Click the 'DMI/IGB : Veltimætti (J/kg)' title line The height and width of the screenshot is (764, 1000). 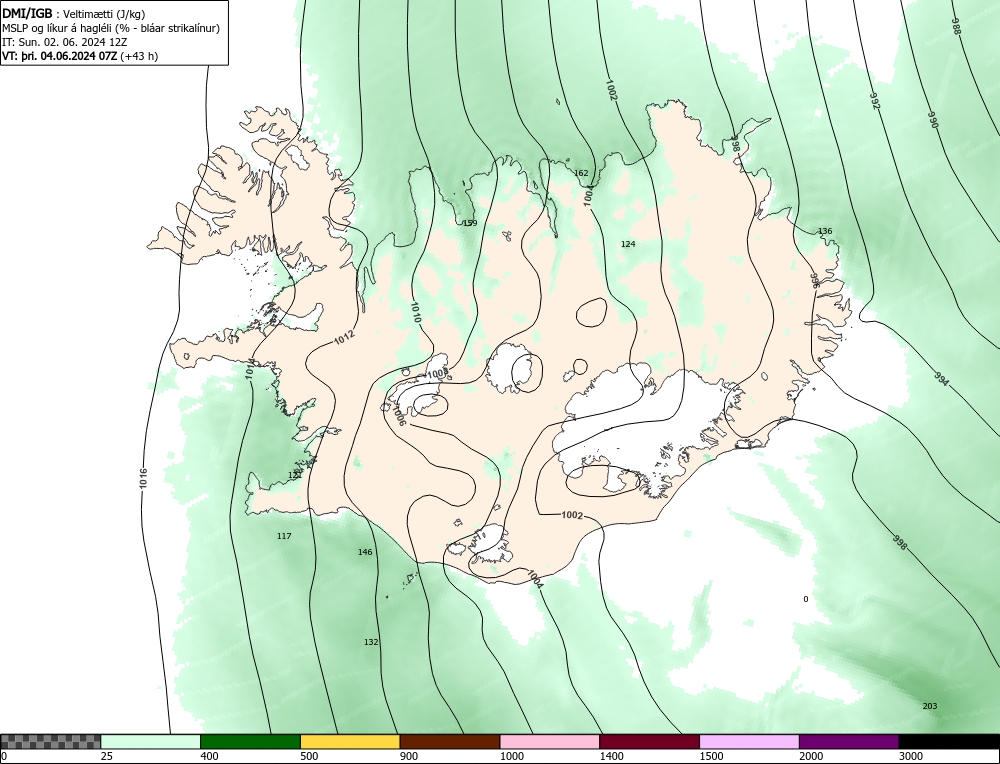pyautogui.click(x=74, y=13)
